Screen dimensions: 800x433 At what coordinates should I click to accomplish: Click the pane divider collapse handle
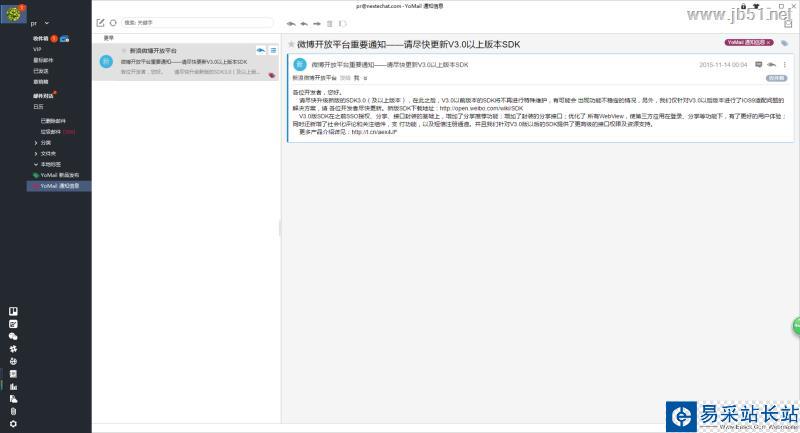coord(280,228)
